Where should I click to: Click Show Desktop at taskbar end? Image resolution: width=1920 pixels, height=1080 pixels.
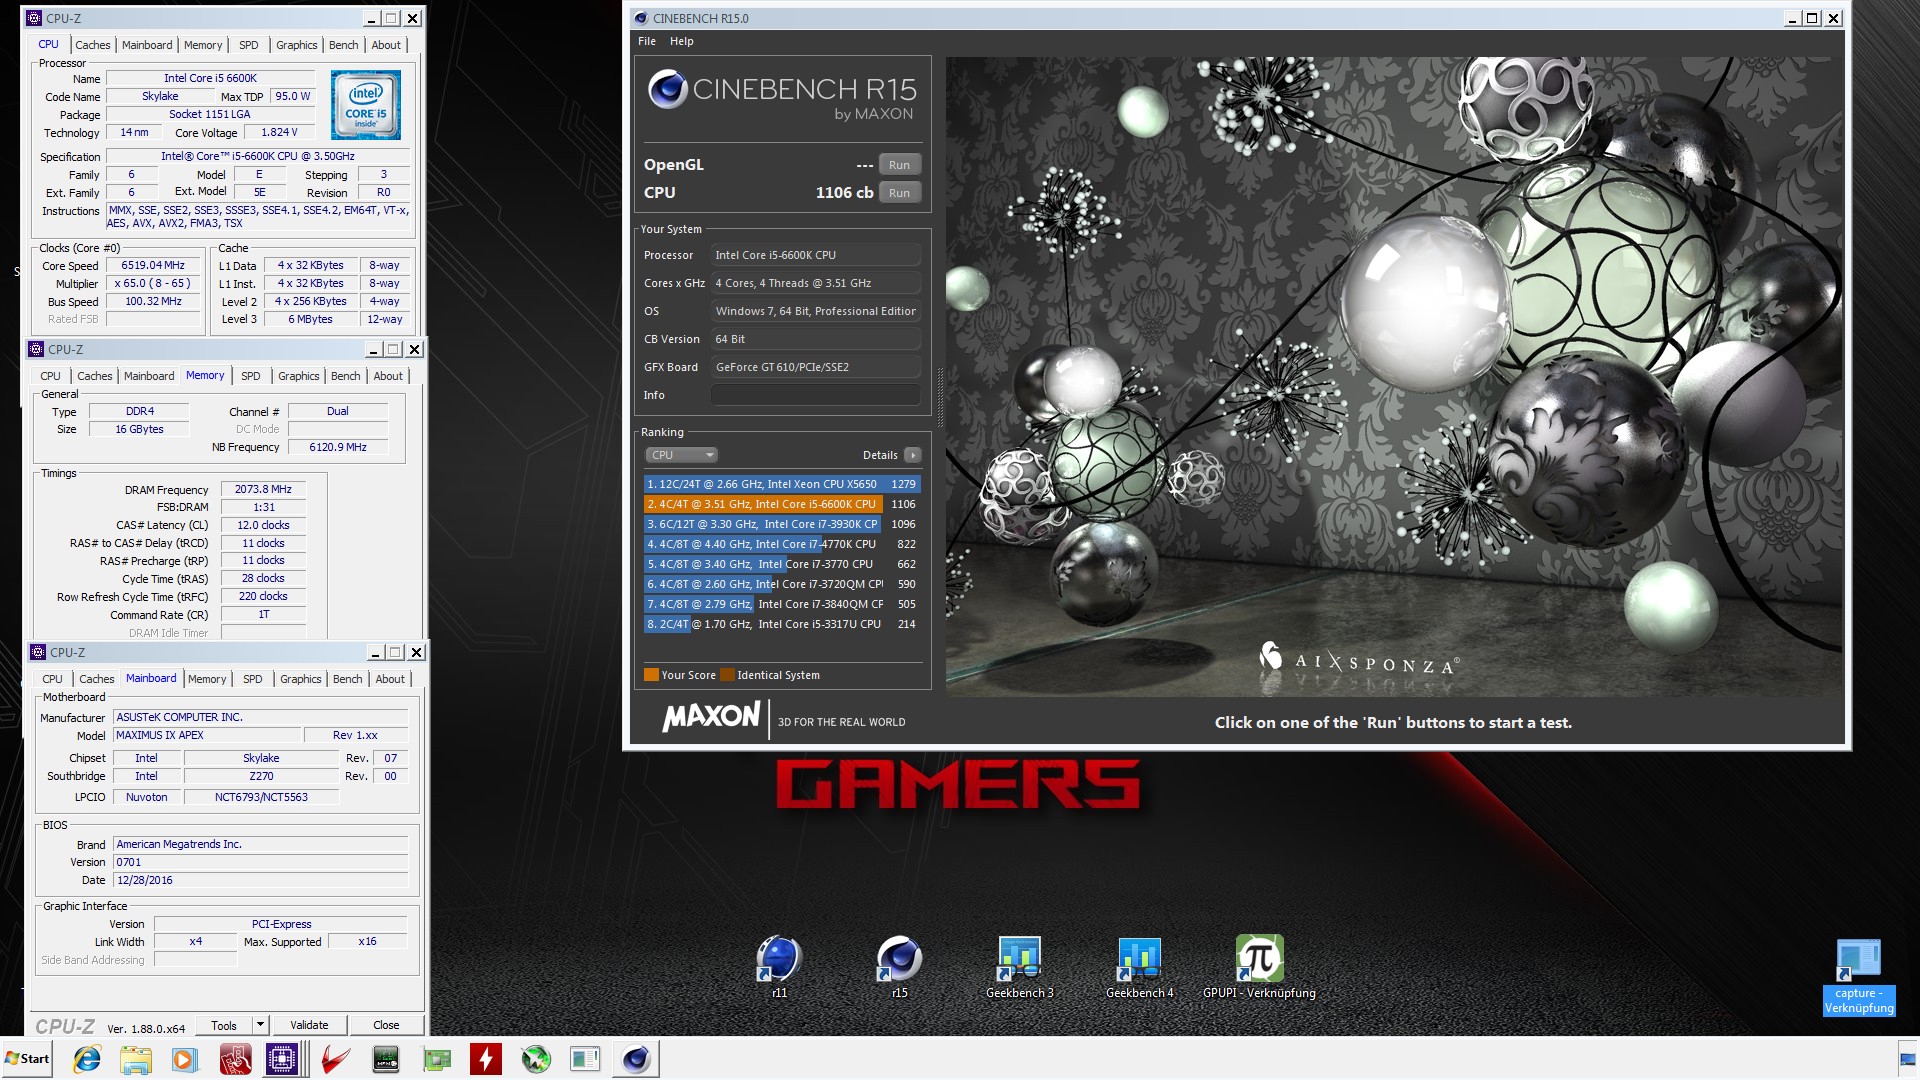tap(1907, 1059)
